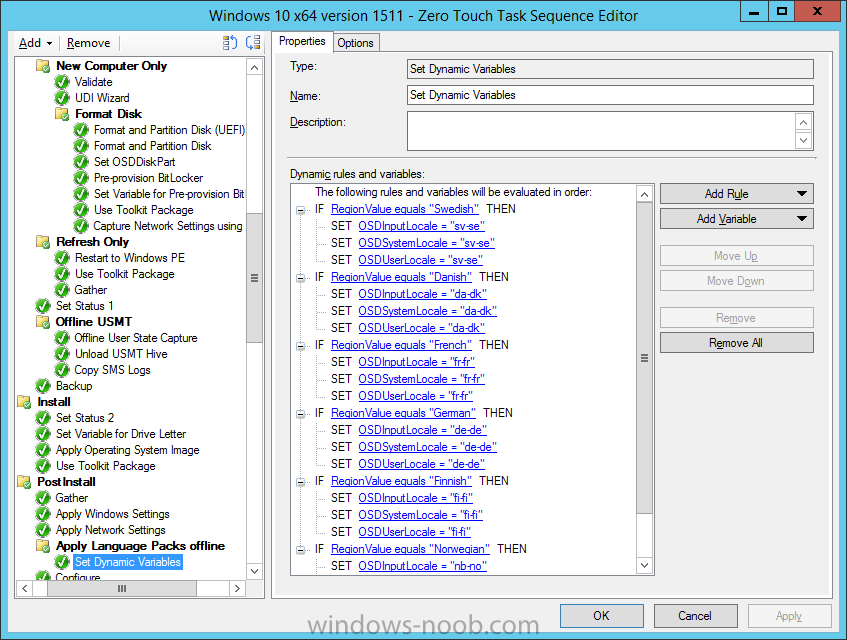Image resolution: width=847 pixels, height=640 pixels.
Task: Collapse the German rule node
Action: [300, 414]
